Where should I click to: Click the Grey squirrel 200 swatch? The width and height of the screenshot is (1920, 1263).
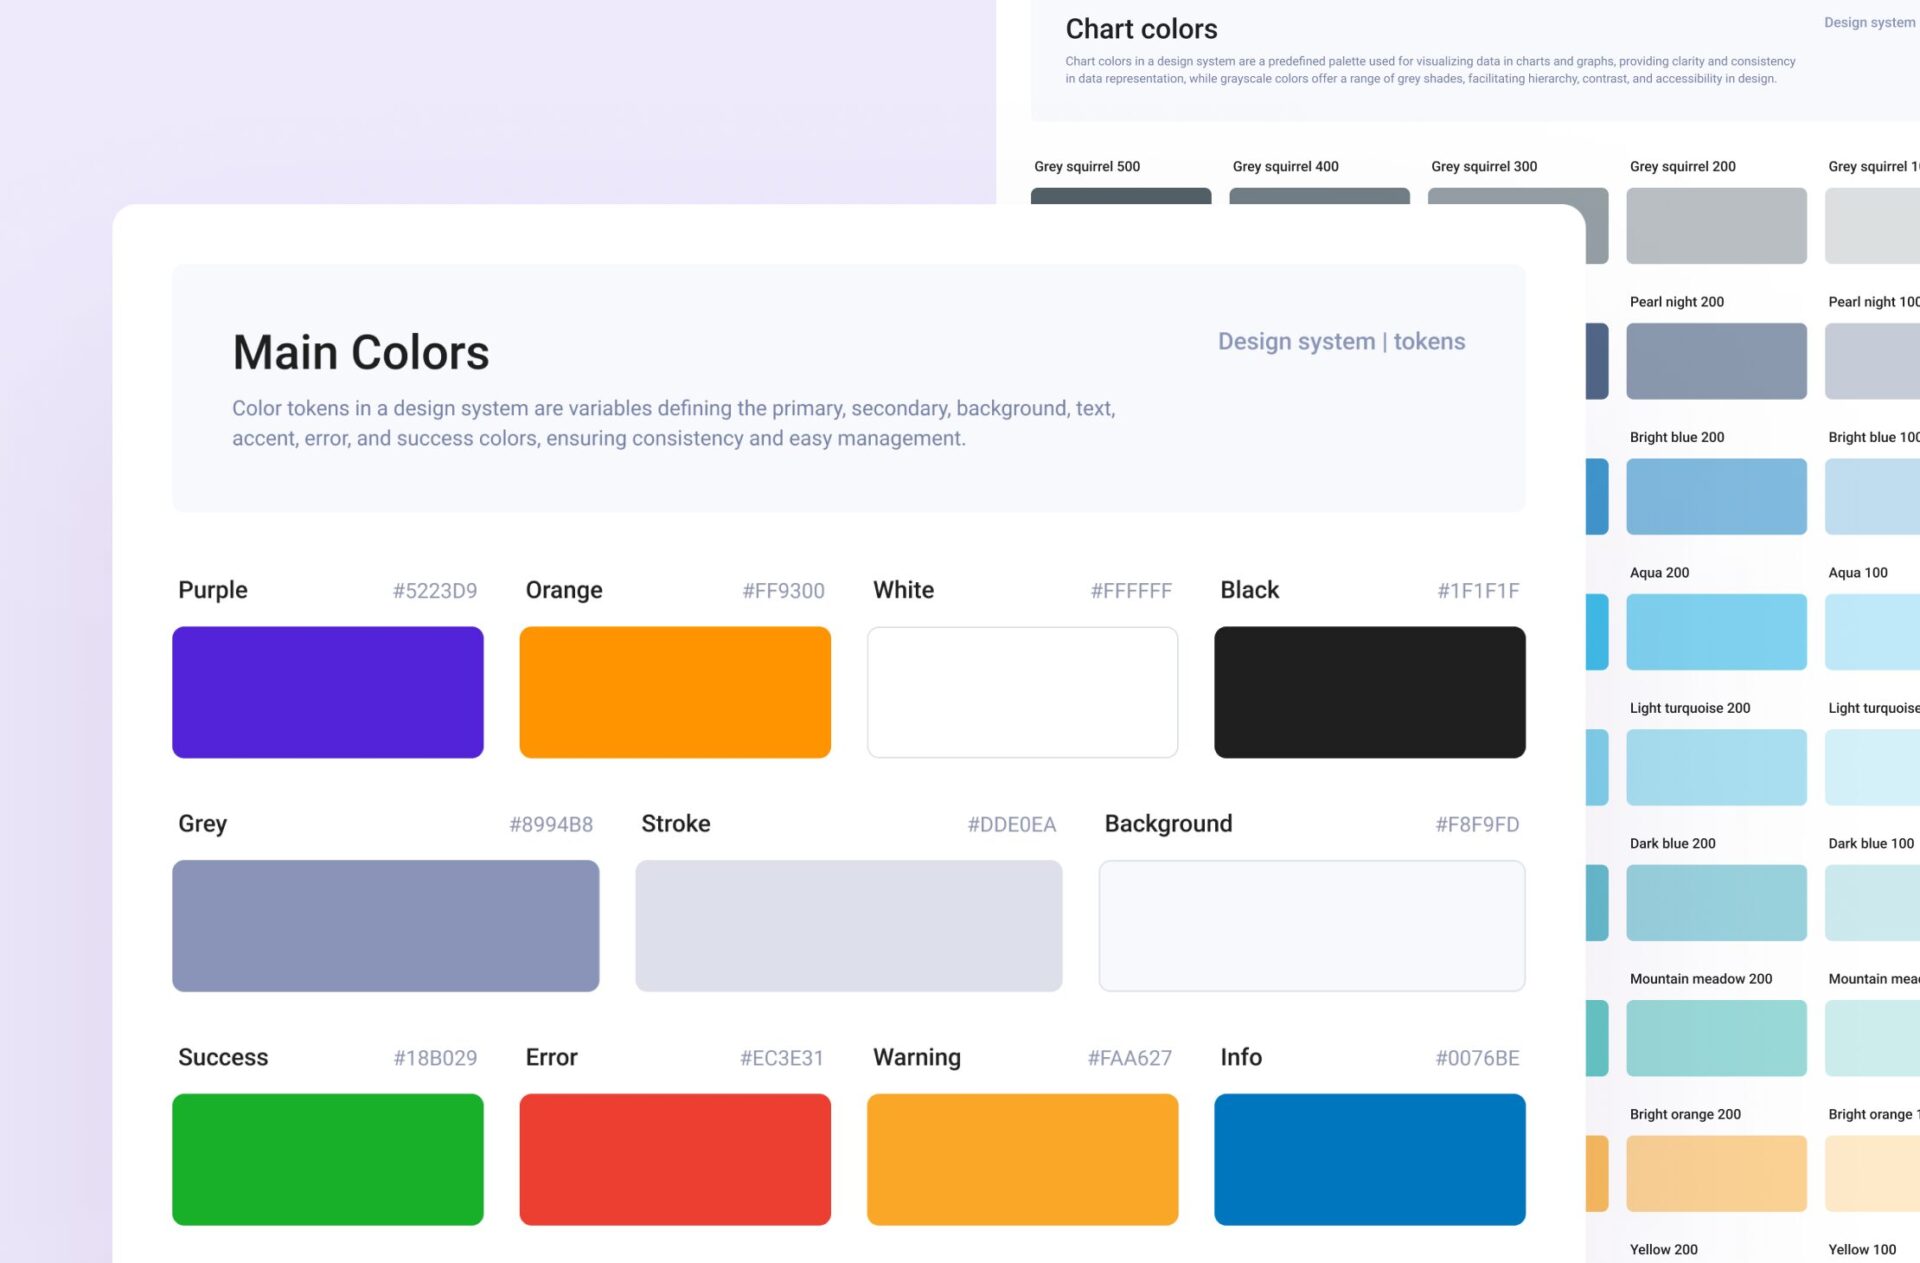(x=1716, y=226)
